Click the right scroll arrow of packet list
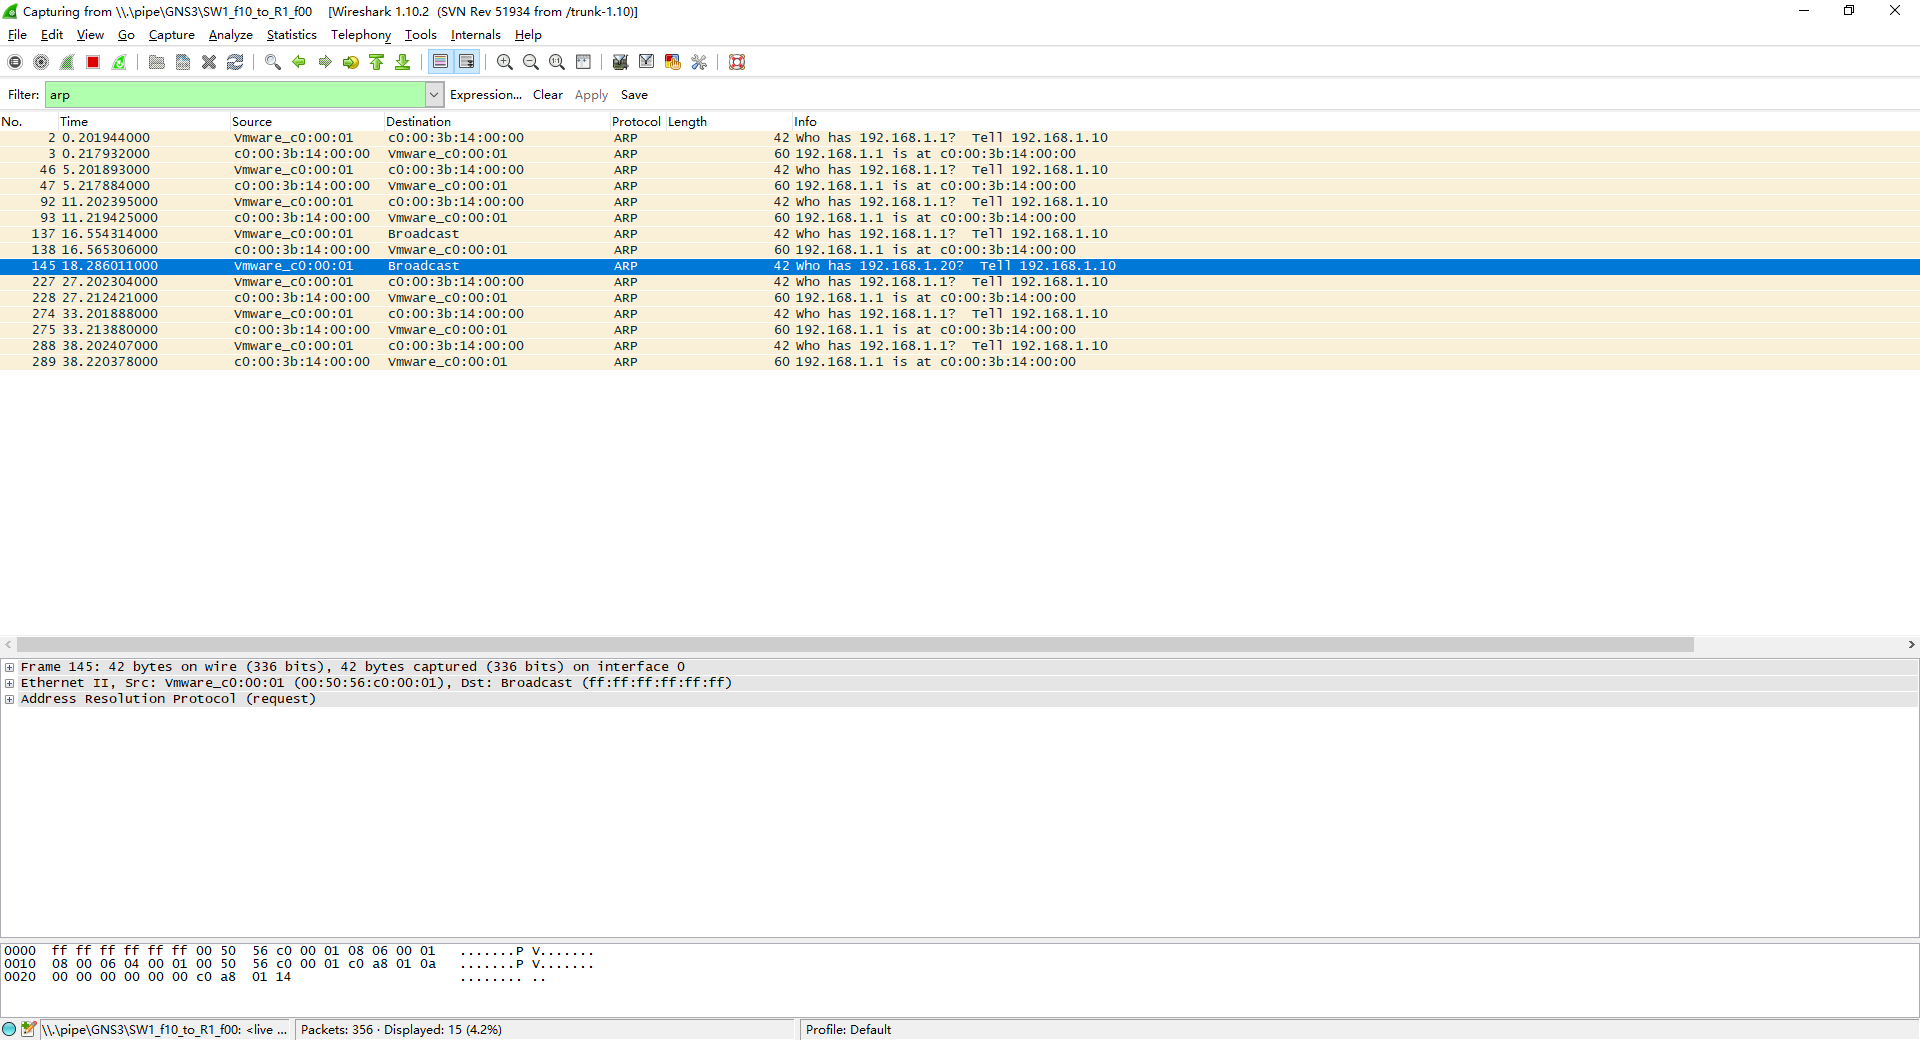Image resolution: width=1920 pixels, height=1040 pixels. point(1911,645)
